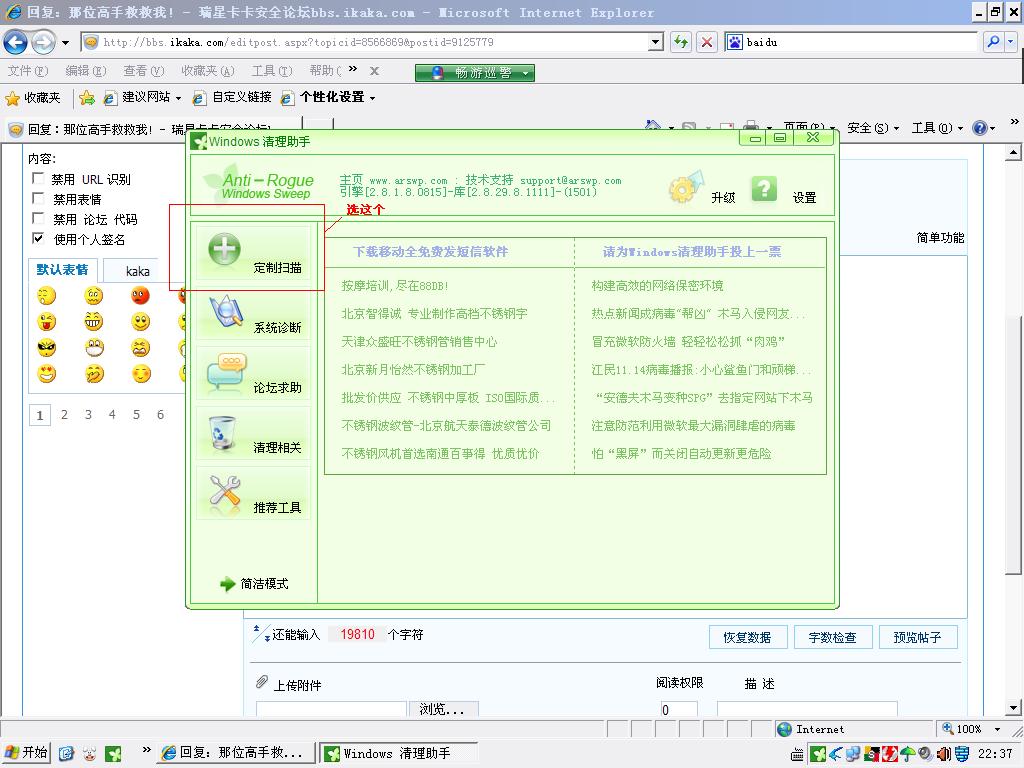
Task: Click the IE forward arrow button
Action: click(x=44, y=42)
